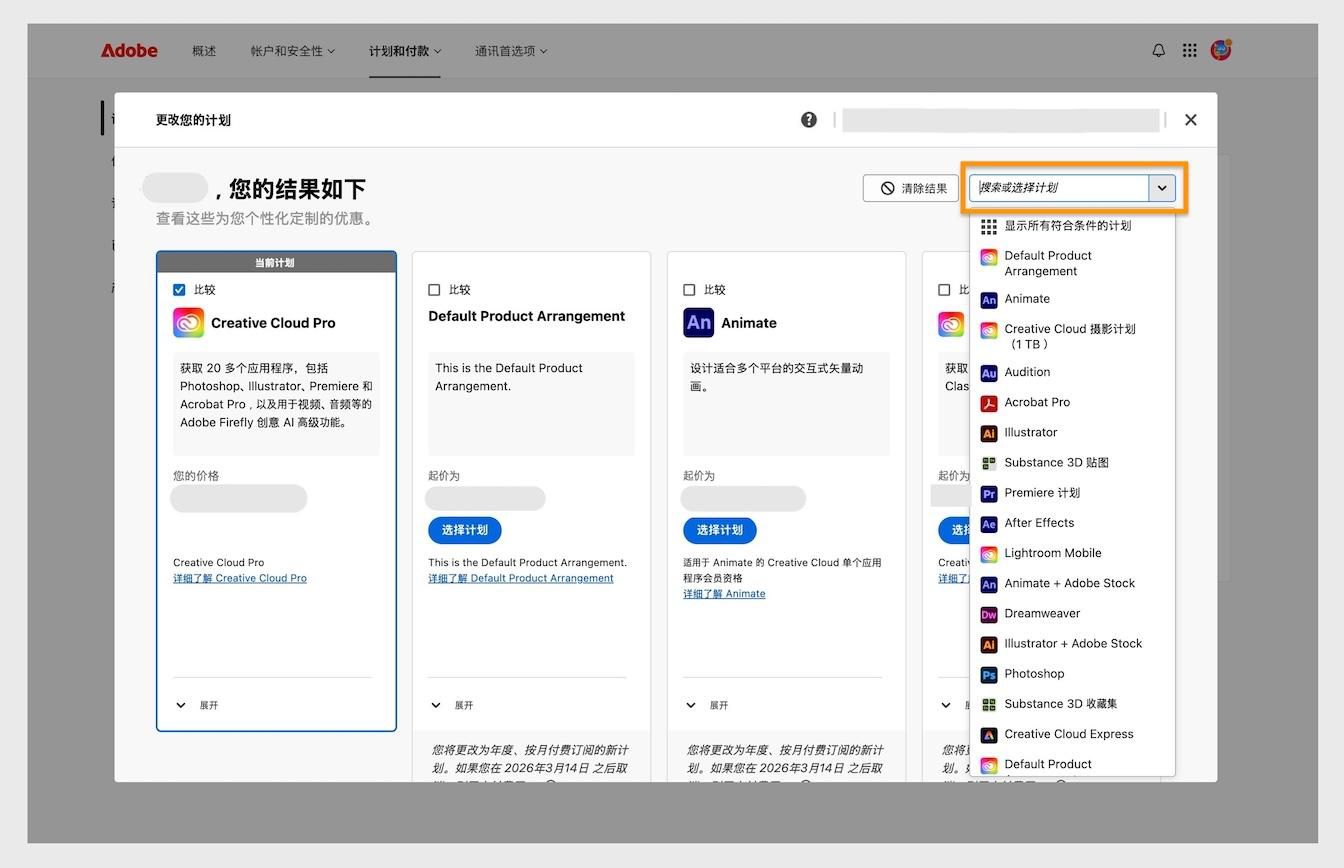Select the Substance 3D 贴图 icon
Image resolution: width=1344 pixels, height=868 pixels.
click(x=989, y=463)
